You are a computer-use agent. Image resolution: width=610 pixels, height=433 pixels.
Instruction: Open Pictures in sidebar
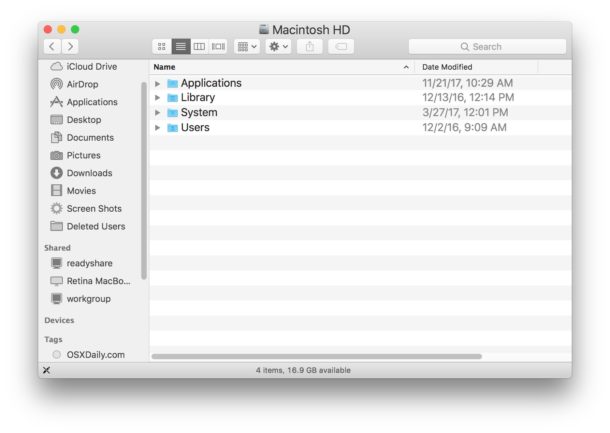pos(75,155)
